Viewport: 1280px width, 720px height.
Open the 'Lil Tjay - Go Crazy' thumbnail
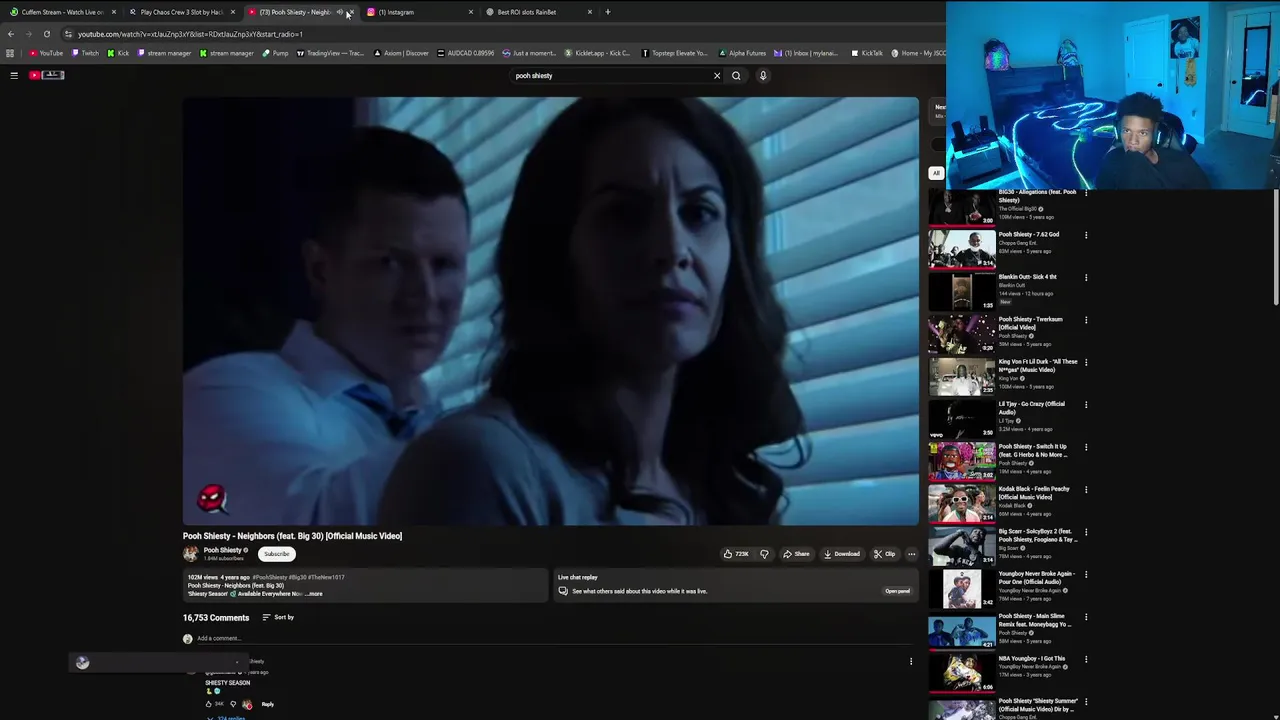pyautogui.click(x=962, y=419)
